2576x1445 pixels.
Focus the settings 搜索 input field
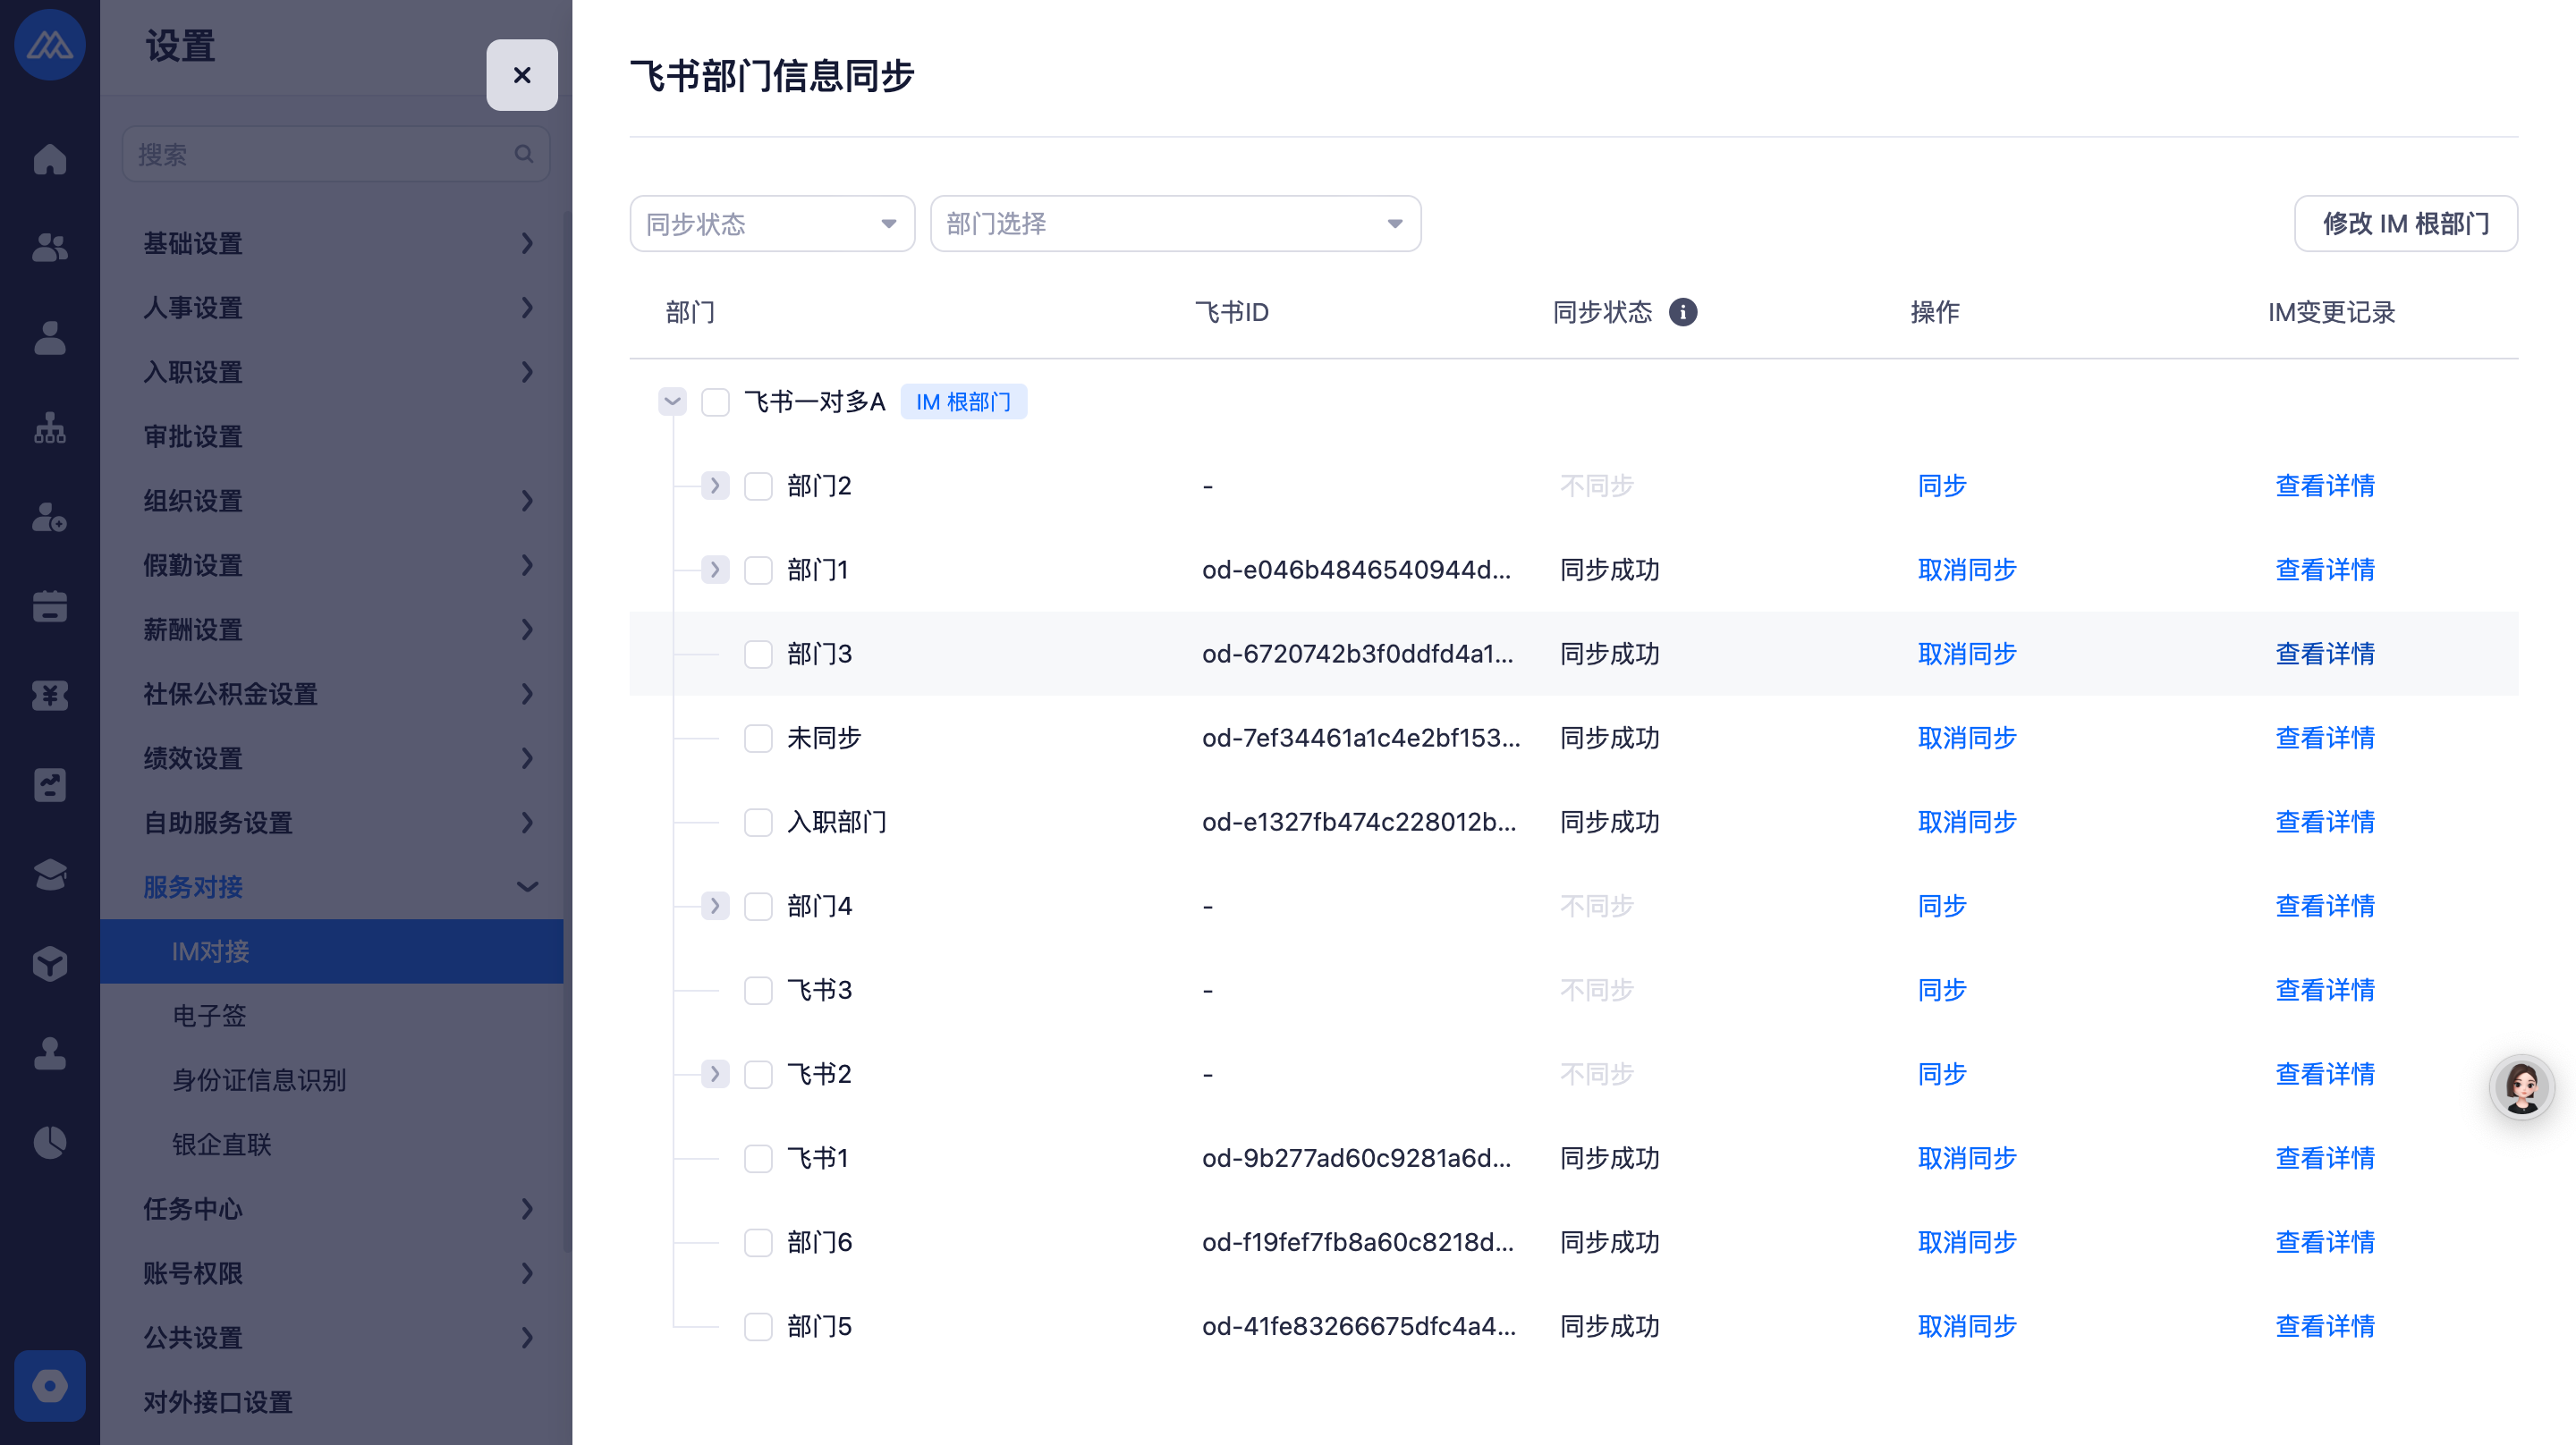click(320, 154)
